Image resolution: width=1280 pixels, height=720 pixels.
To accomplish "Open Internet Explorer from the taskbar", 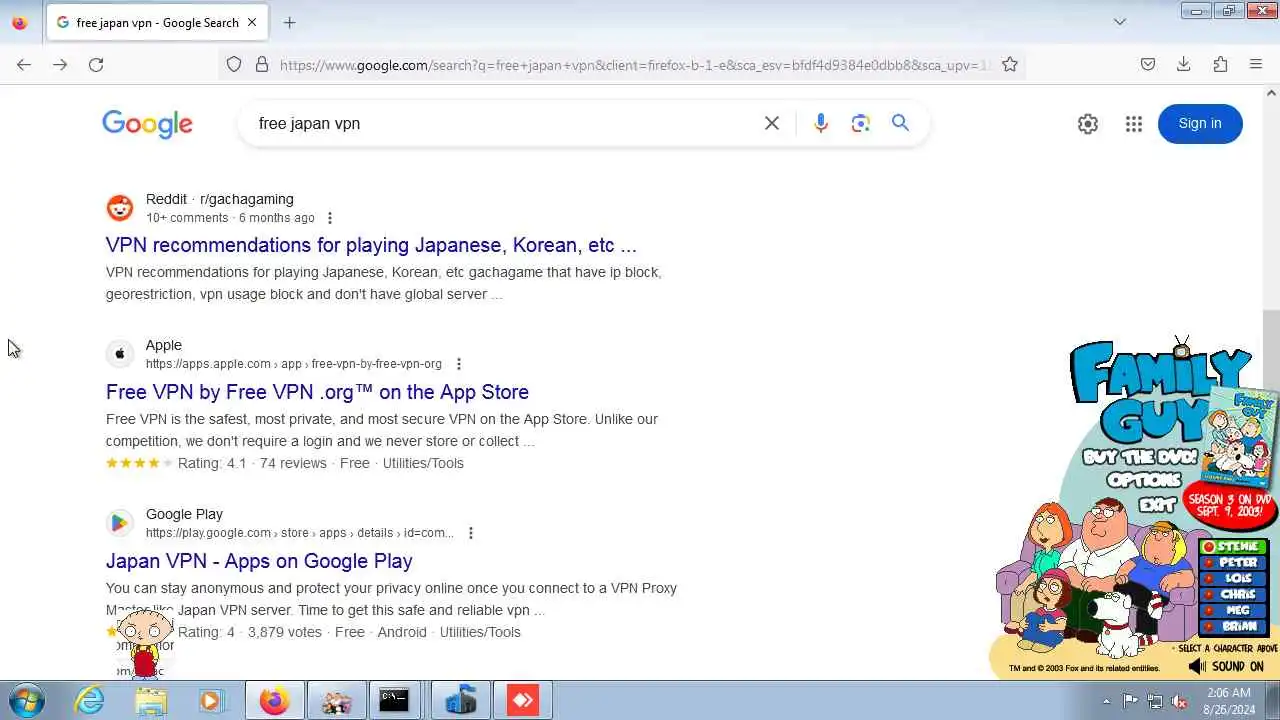I will coord(89,701).
